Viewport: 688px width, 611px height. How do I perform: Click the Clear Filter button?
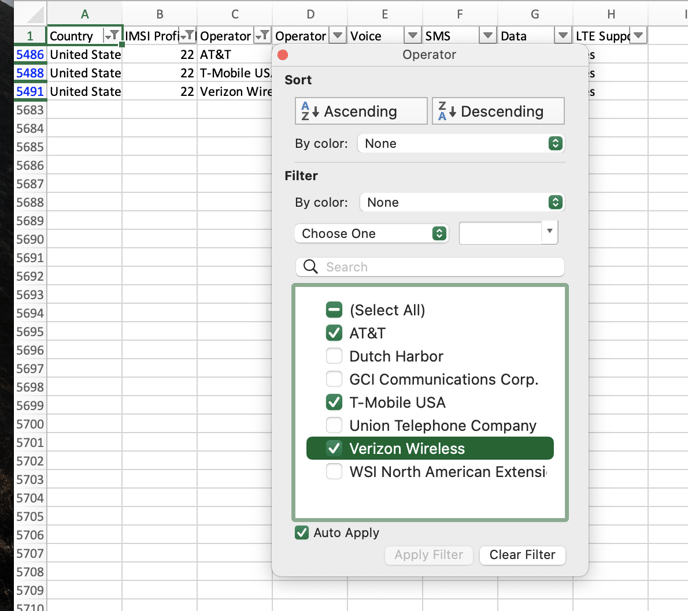click(522, 555)
